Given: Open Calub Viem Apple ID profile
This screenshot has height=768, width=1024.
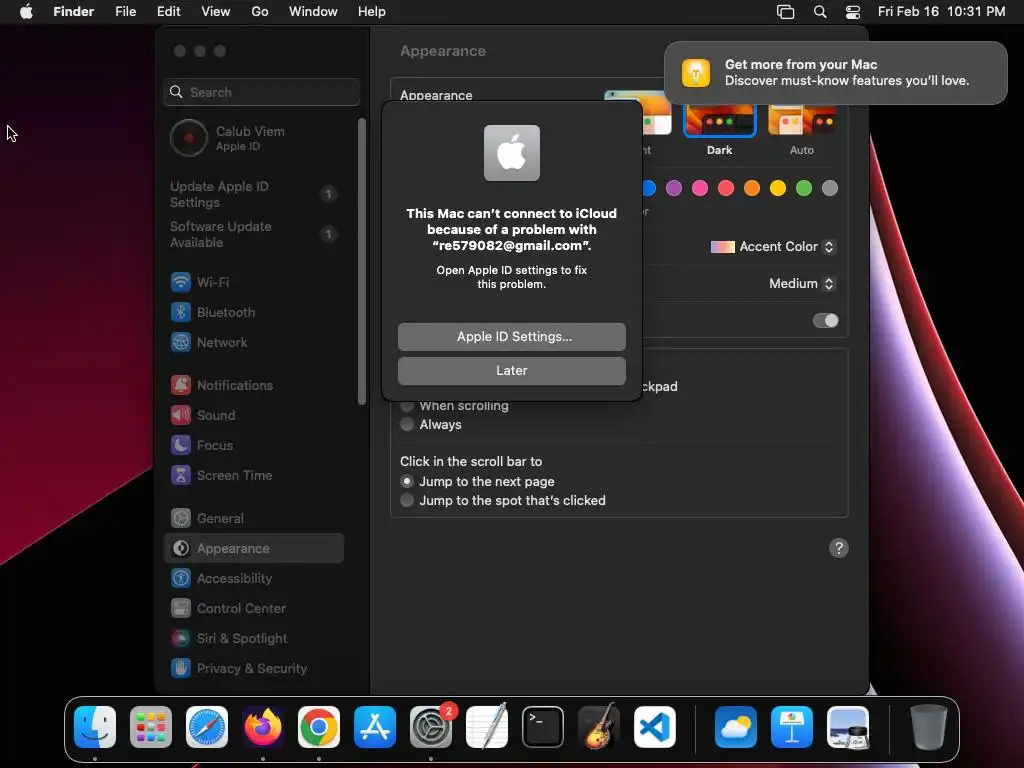Looking at the screenshot, I should (x=253, y=138).
